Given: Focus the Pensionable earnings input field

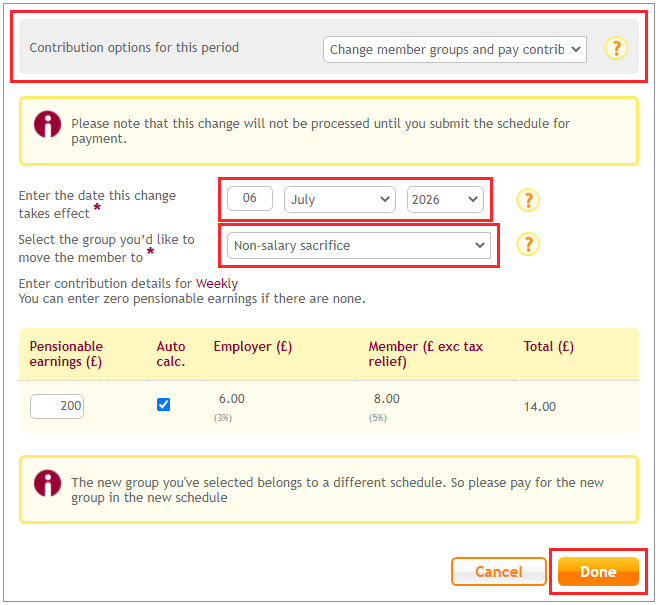Looking at the screenshot, I should click(57, 406).
